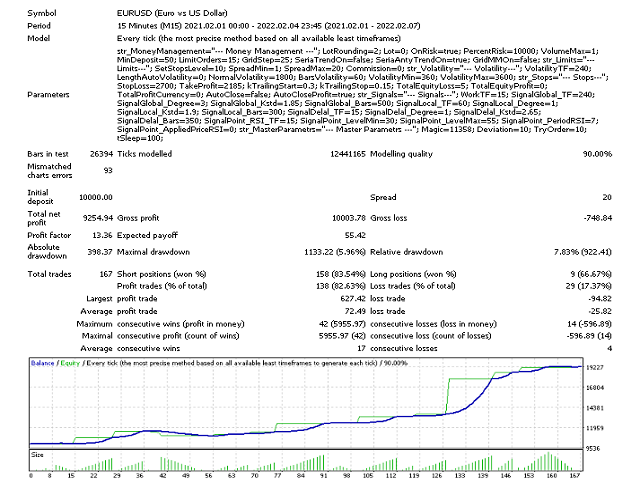Click Profit factor value 13.36

tap(102, 235)
